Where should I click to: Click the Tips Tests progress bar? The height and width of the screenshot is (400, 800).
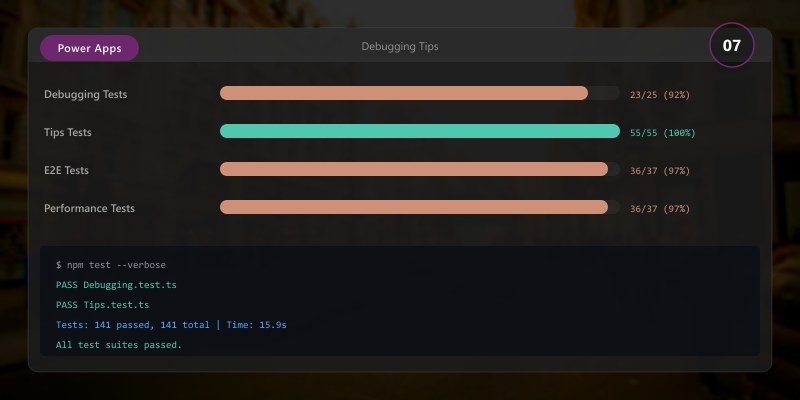420,131
